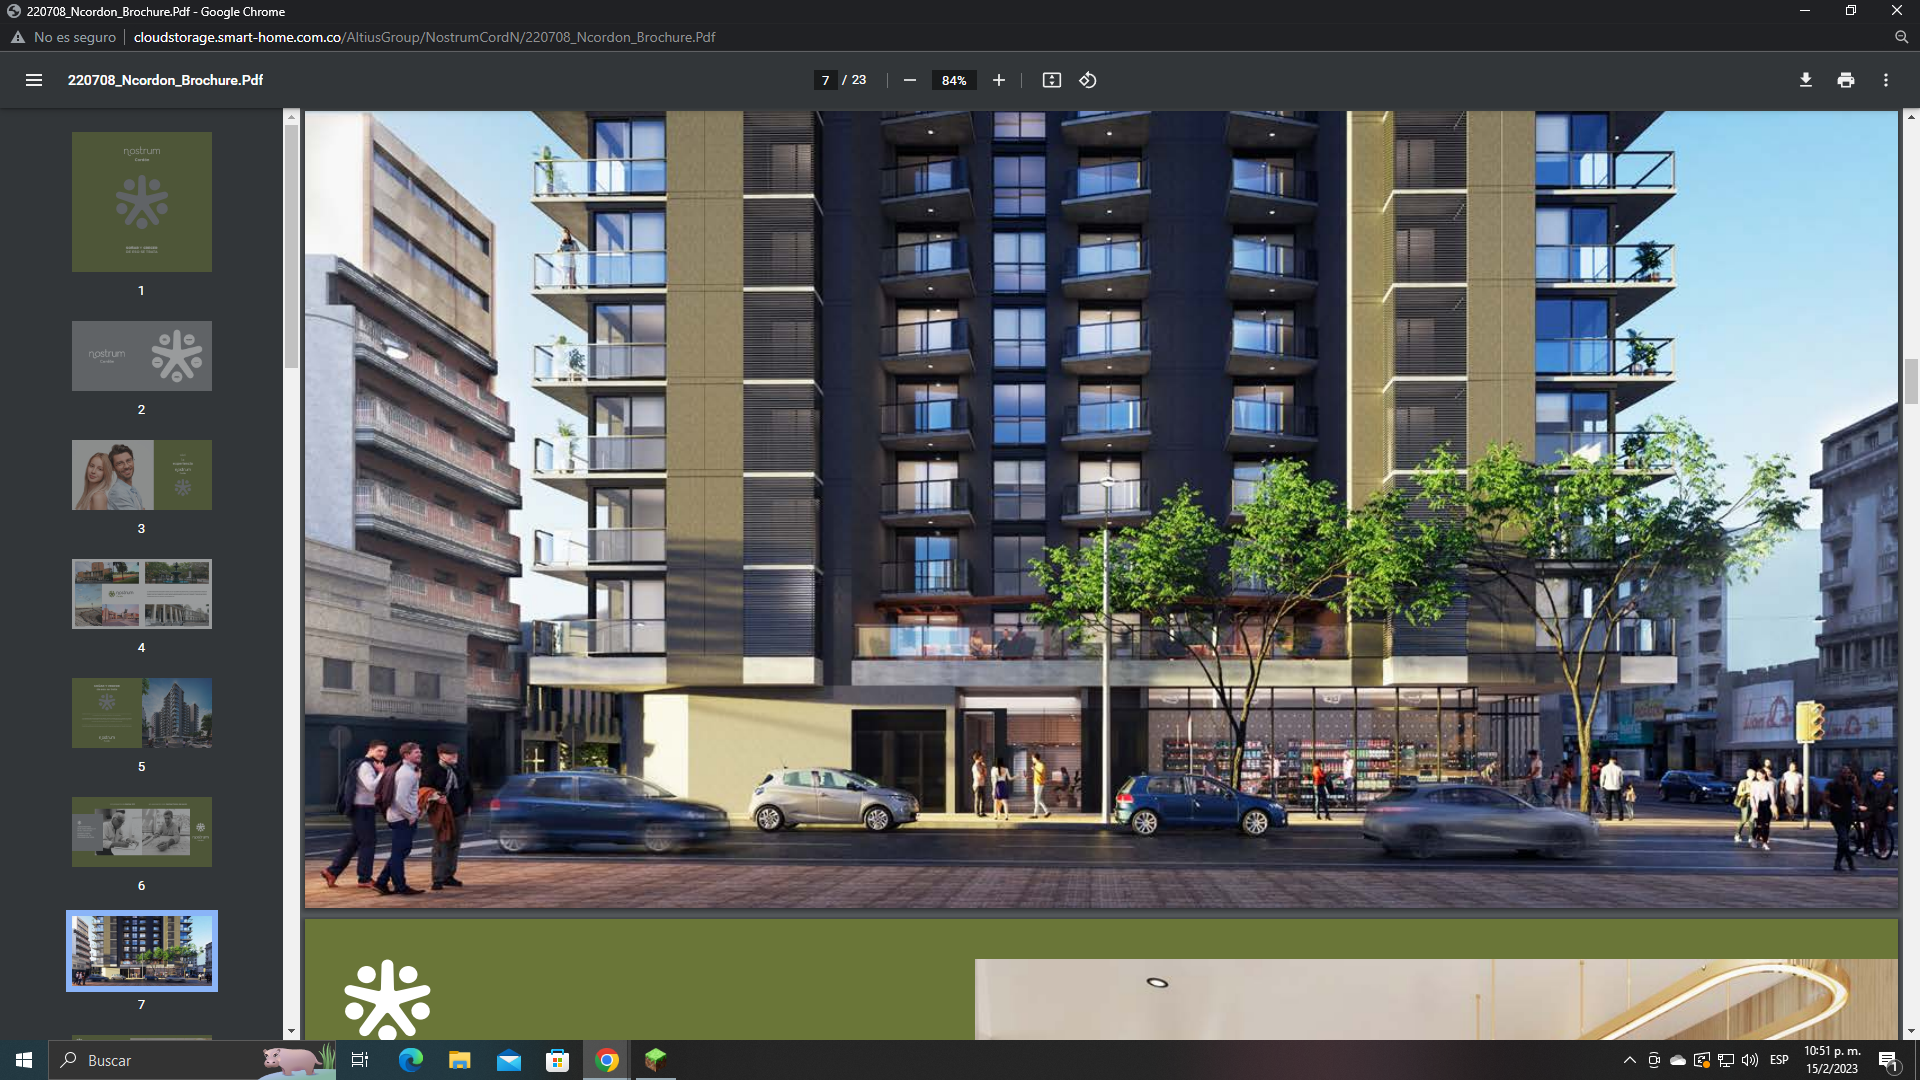
Task: Show hidden system tray icons
Action: (1629, 1060)
